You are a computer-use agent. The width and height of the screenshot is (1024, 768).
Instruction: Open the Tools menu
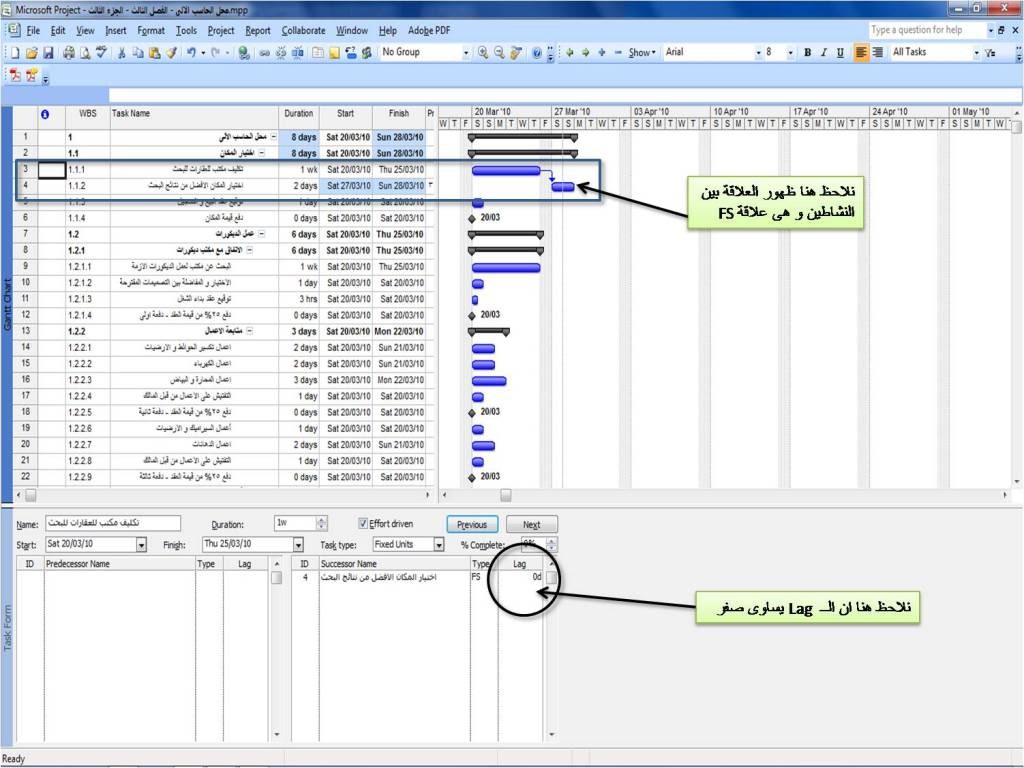pyautogui.click(x=186, y=31)
